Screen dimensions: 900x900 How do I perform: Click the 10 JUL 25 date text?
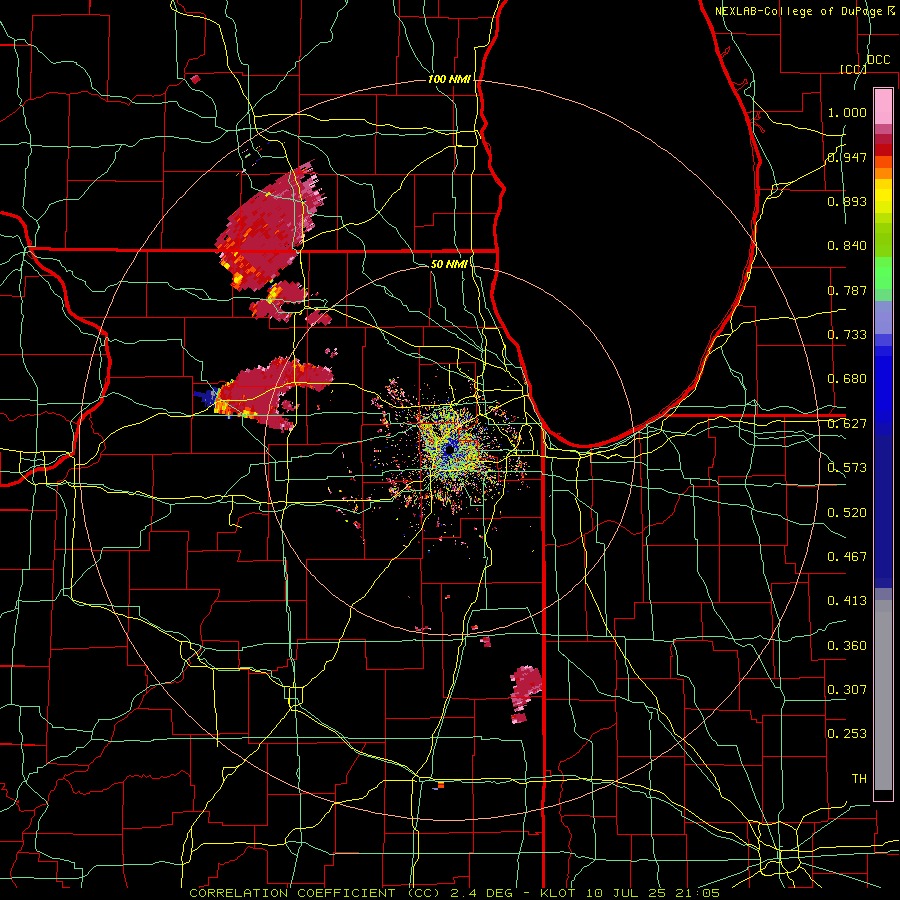[x=626, y=893]
